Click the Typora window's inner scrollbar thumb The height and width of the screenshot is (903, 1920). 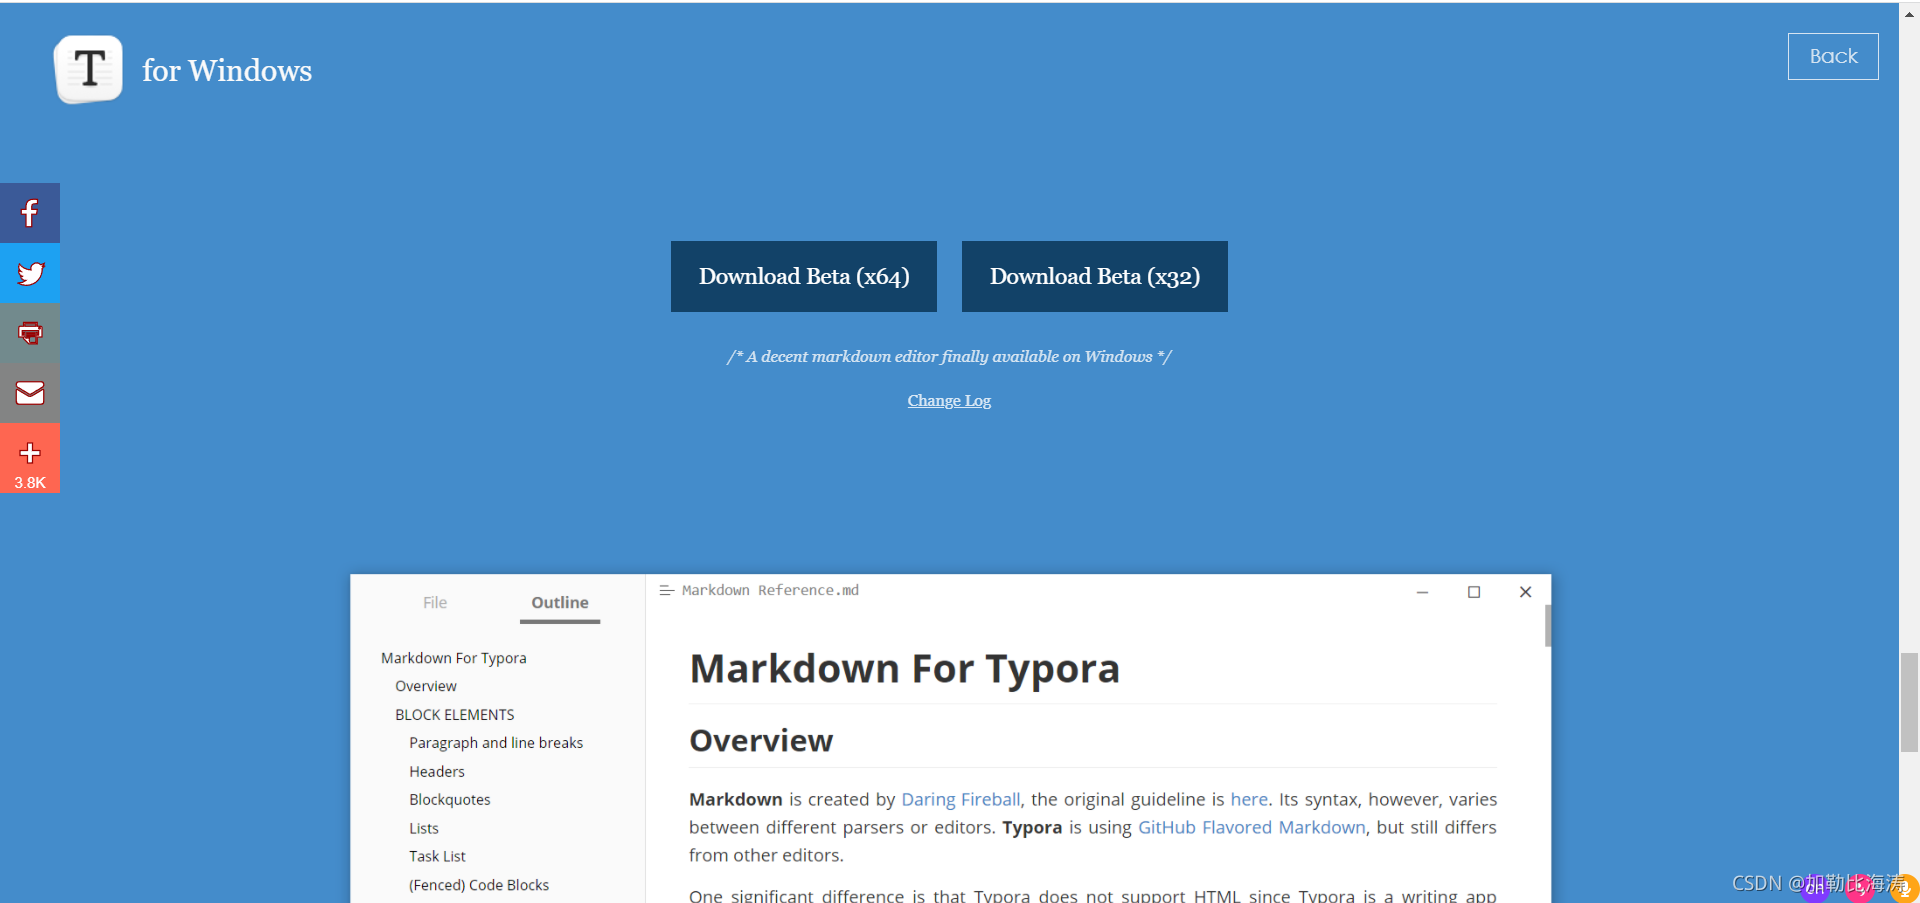1547,626
